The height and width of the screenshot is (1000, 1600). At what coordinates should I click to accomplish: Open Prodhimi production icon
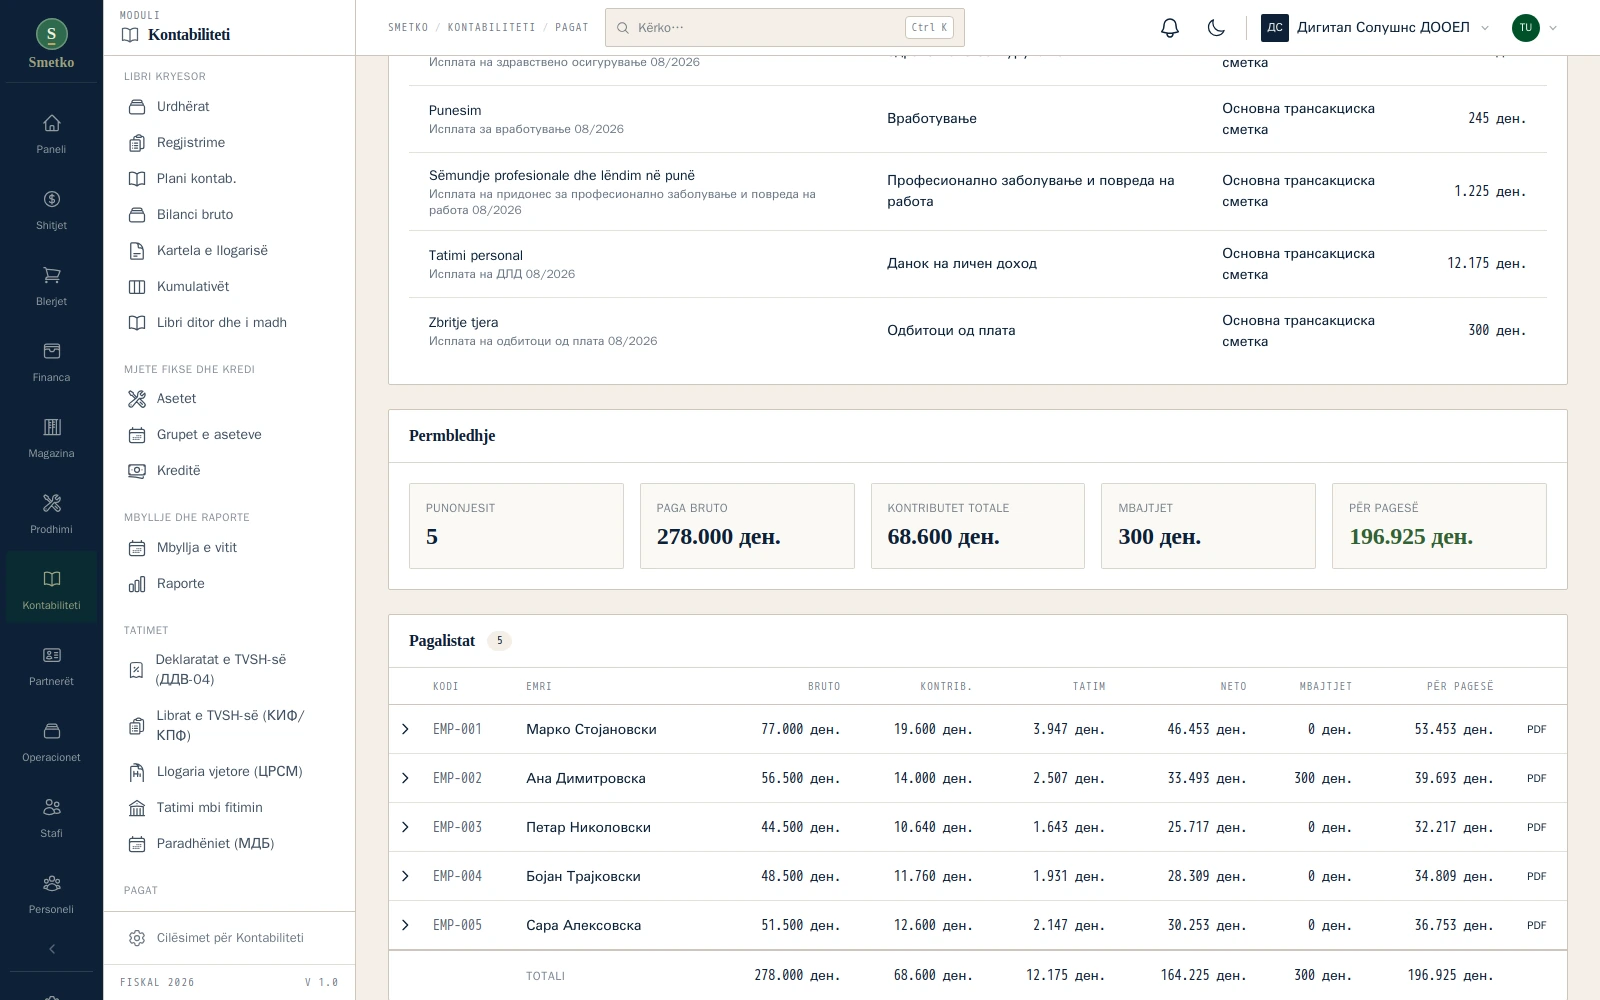52,514
